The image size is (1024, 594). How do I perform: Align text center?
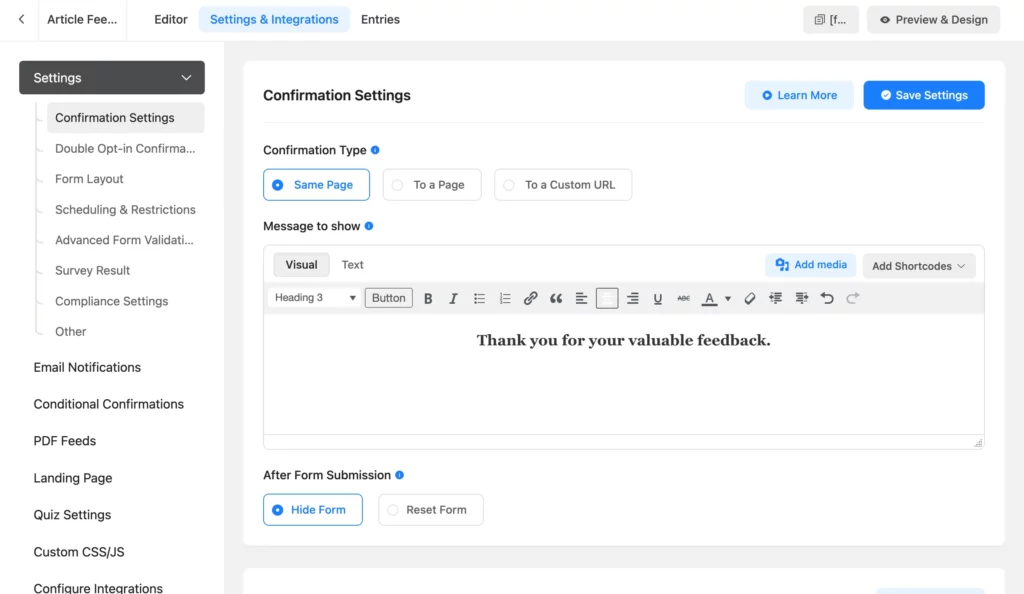pyautogui.click(x=607, y=298)
